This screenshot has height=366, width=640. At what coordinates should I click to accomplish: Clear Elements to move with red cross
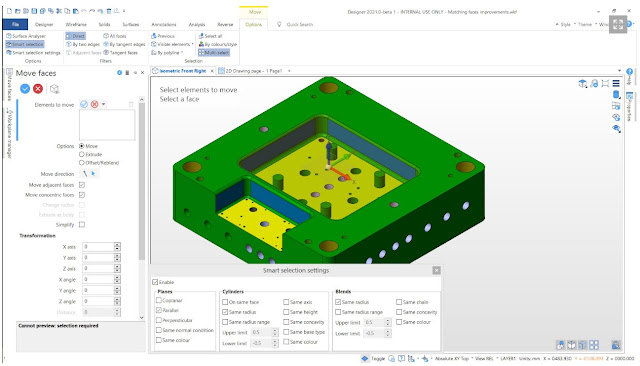(95, 104)
